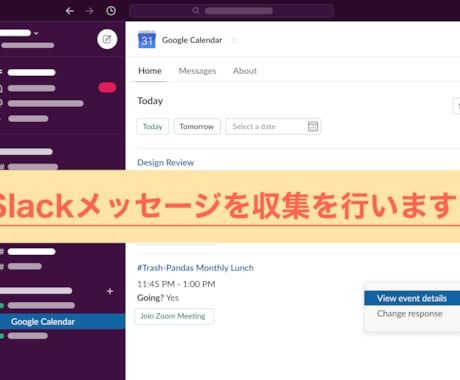The image size is (460, 380).
Task: Open the item with red badge
Action: tap(58, 88)
